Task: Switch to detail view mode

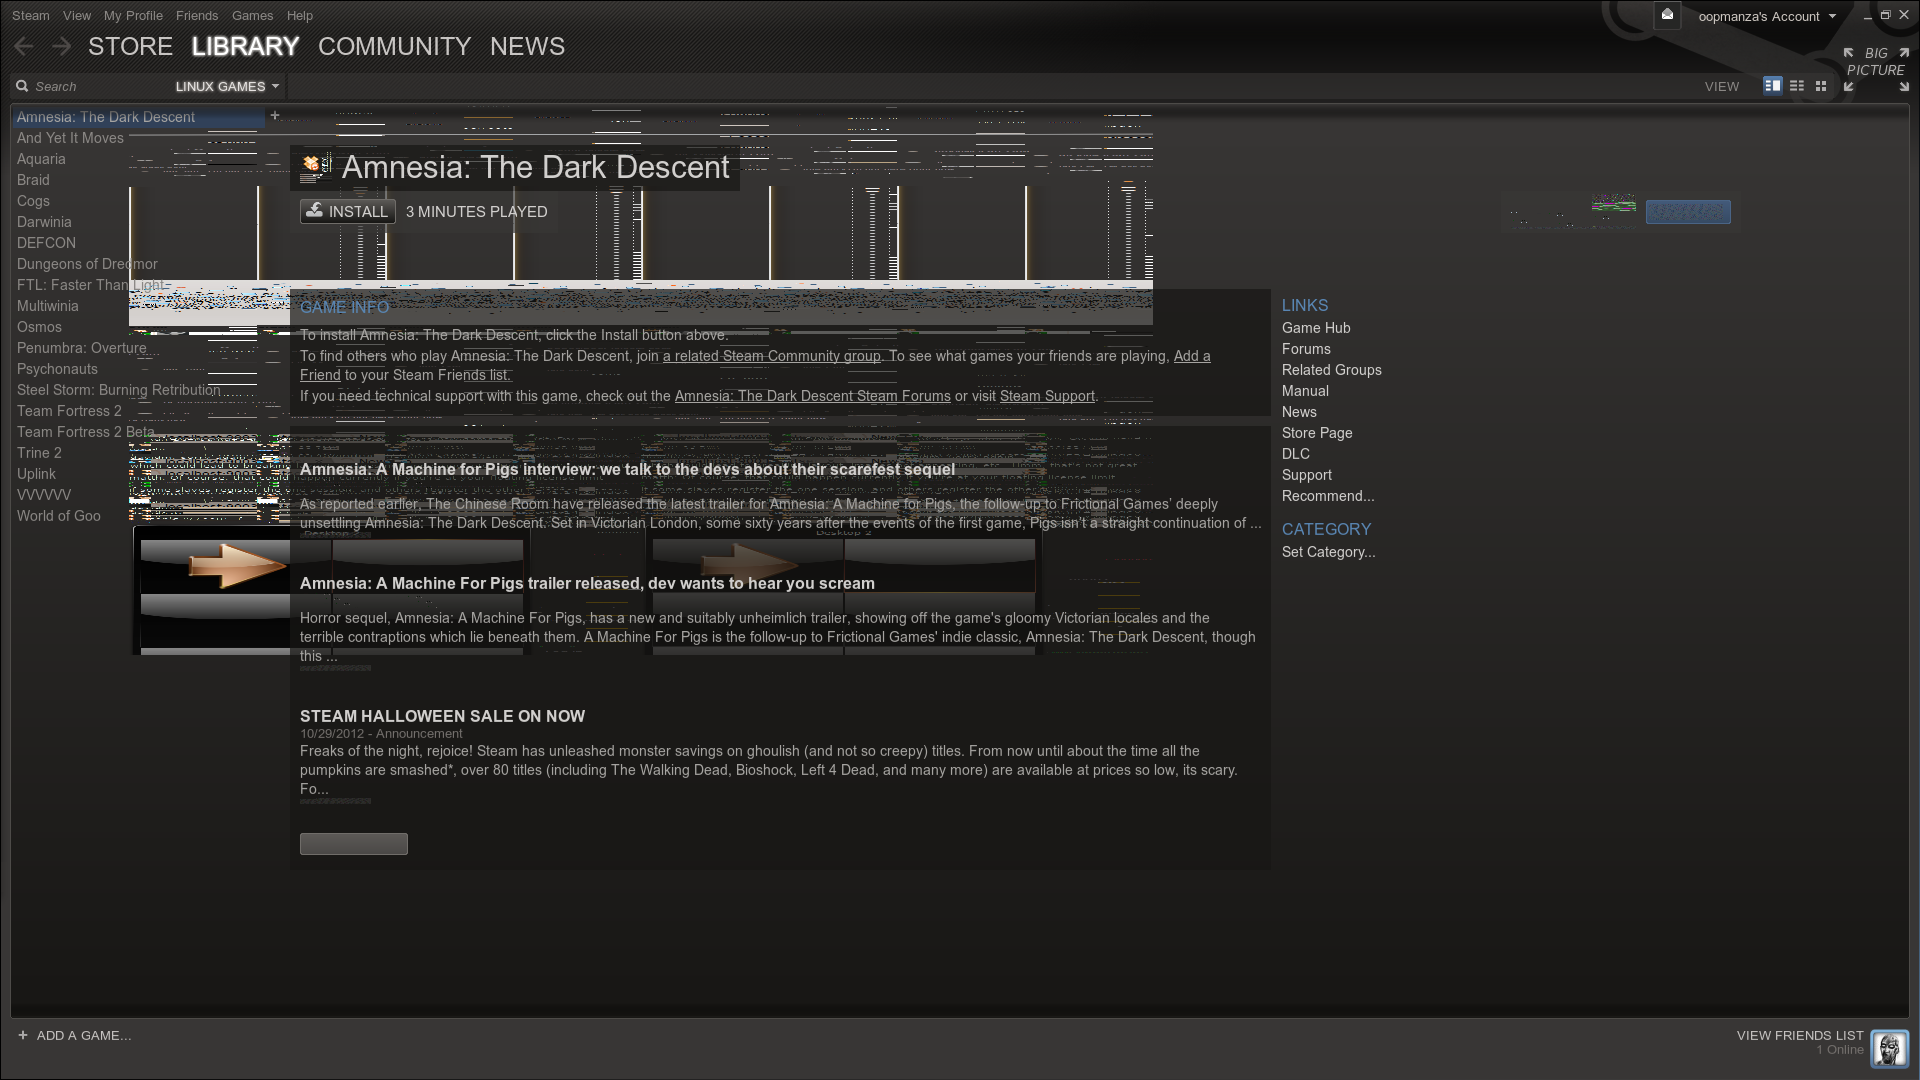Action: 1772,86
